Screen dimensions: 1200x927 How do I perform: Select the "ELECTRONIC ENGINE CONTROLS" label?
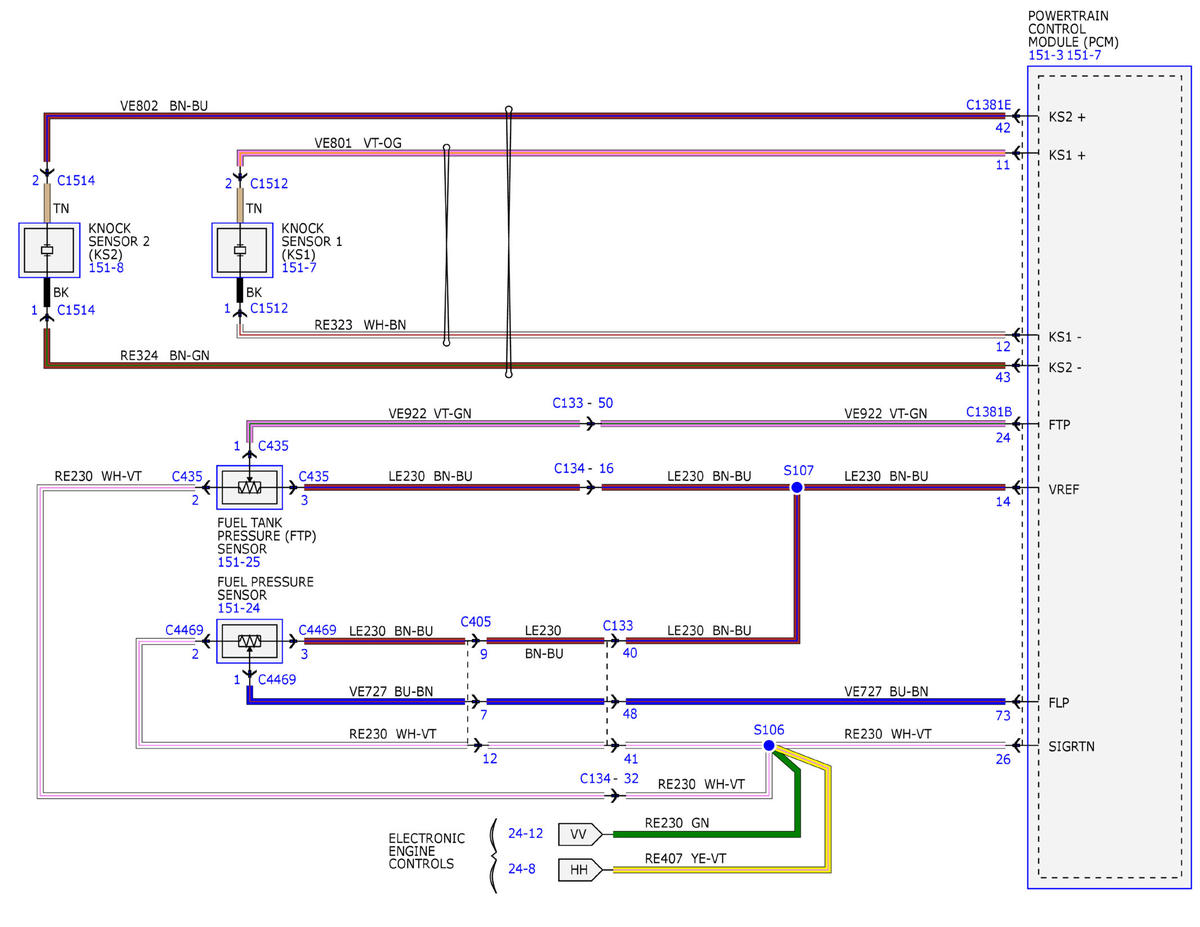pos(427,851)
